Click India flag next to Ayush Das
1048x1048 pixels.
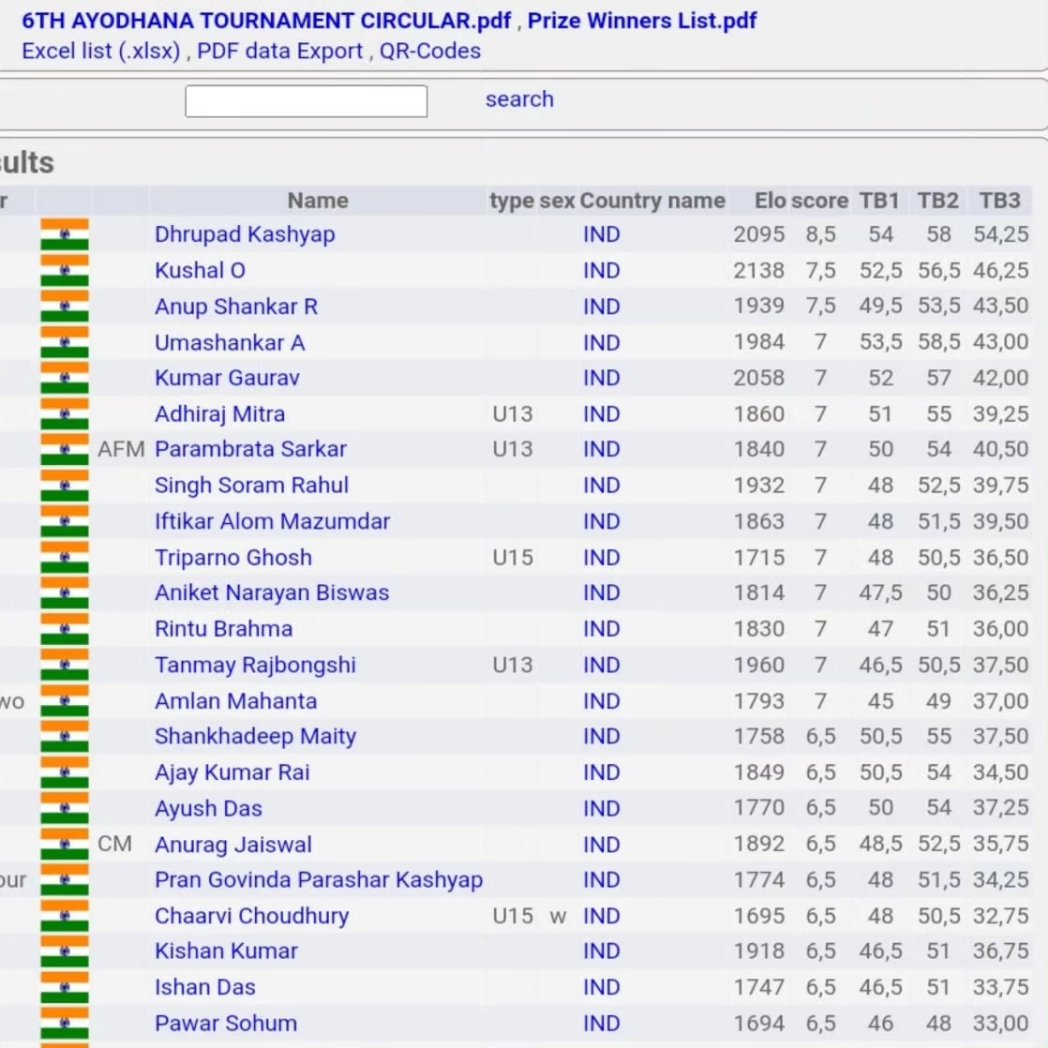(x=64, y=809)
